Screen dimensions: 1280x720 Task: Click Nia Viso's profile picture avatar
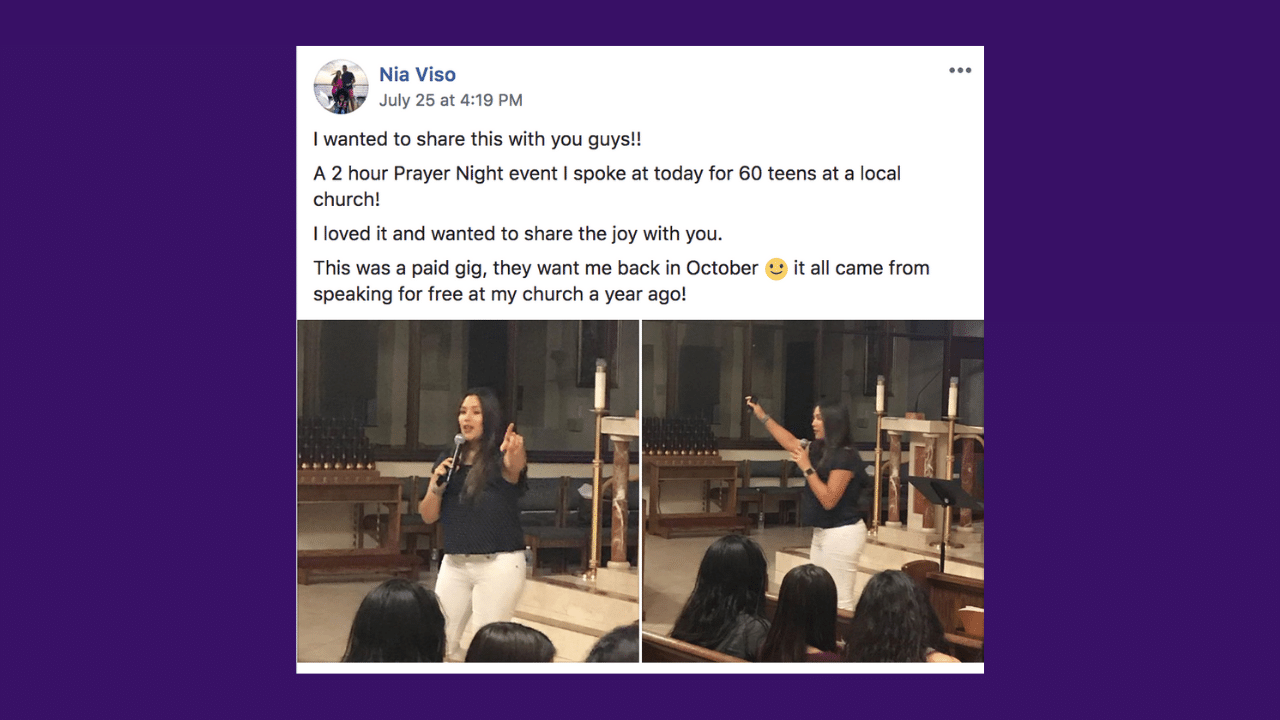coord(341,86)
